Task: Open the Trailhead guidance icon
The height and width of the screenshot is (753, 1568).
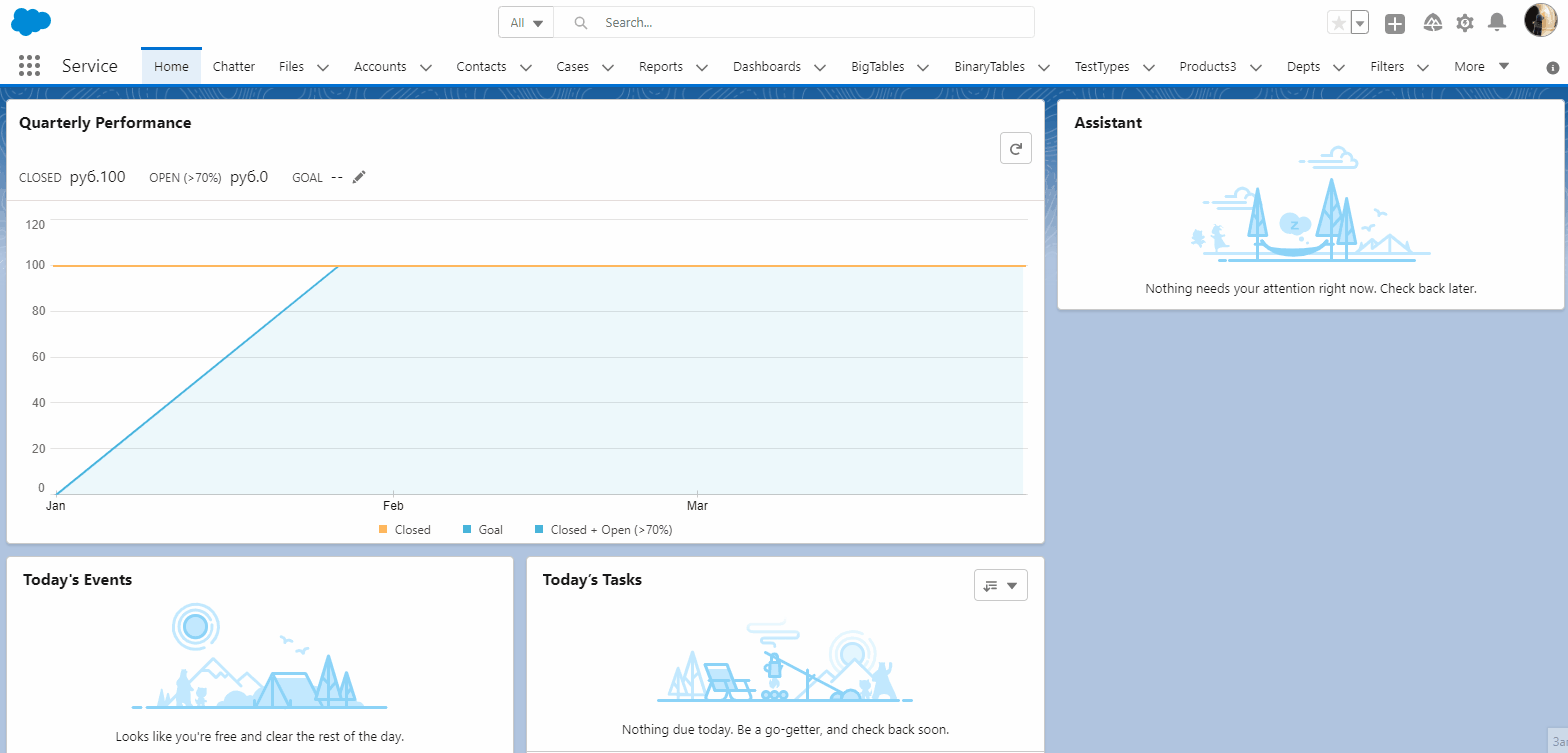Action: click(x=1431, y=23)
